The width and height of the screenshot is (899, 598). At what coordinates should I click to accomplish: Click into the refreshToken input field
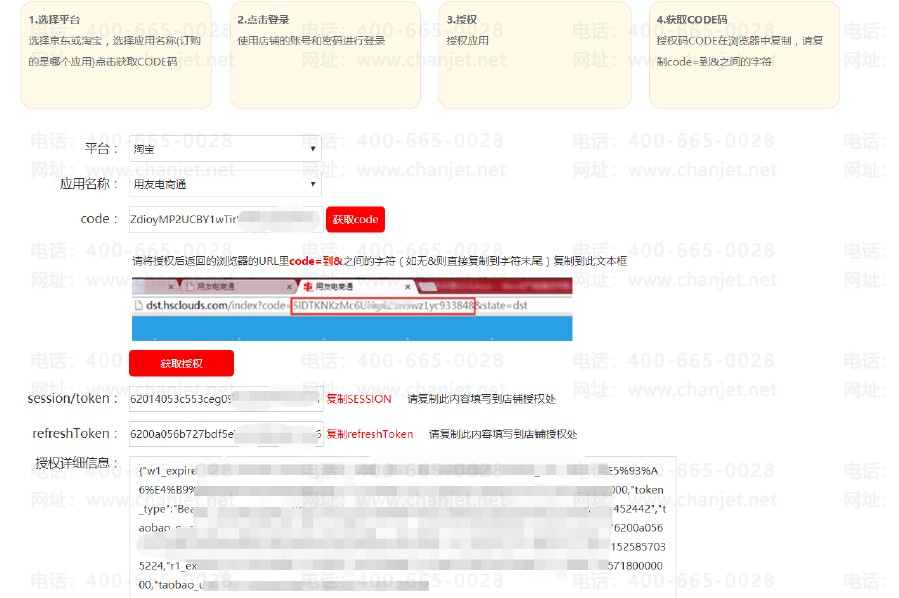point(226,434)
